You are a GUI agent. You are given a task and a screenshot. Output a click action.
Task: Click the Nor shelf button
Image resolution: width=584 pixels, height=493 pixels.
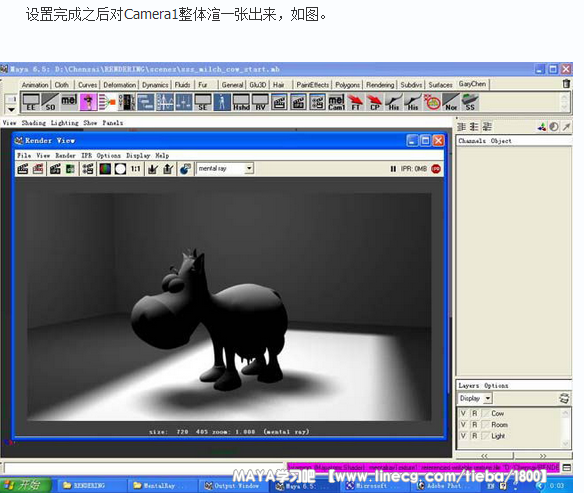451,102
